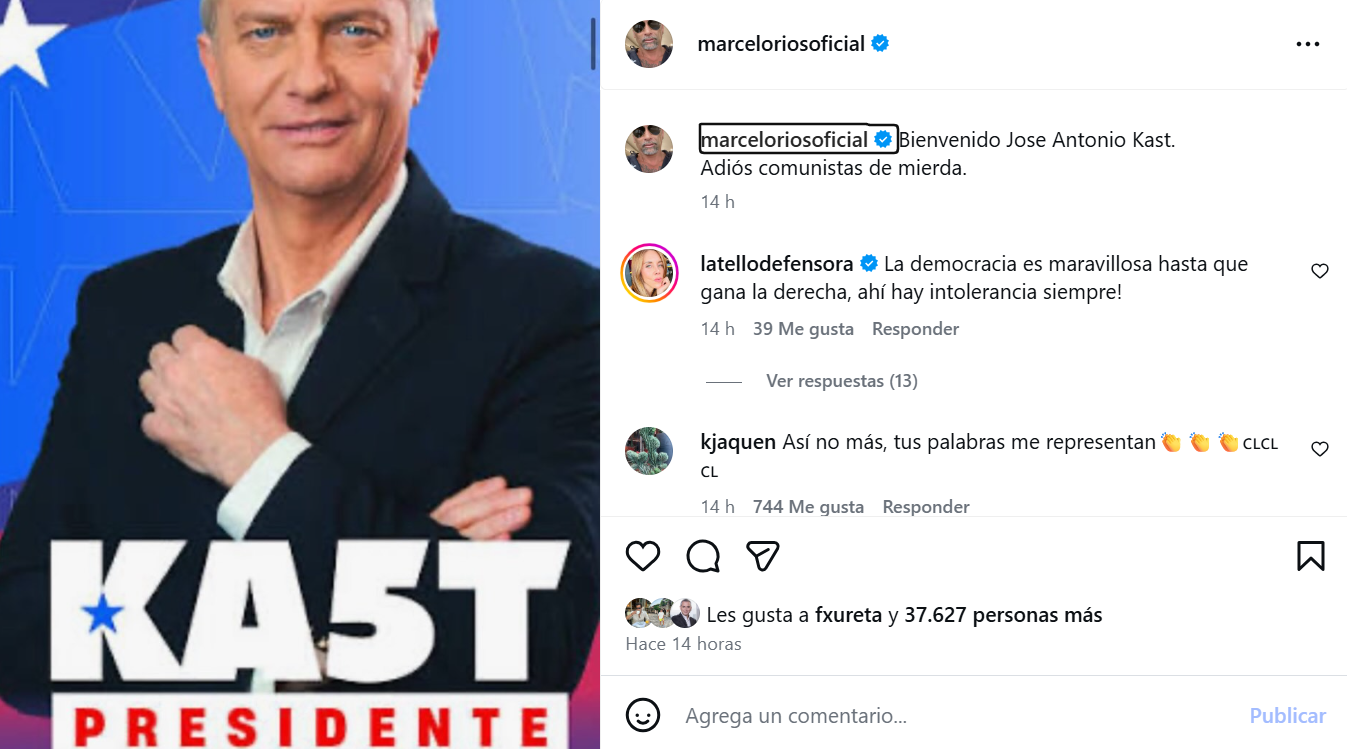Open the 37.627 personas más likes list

(1003, 615)
